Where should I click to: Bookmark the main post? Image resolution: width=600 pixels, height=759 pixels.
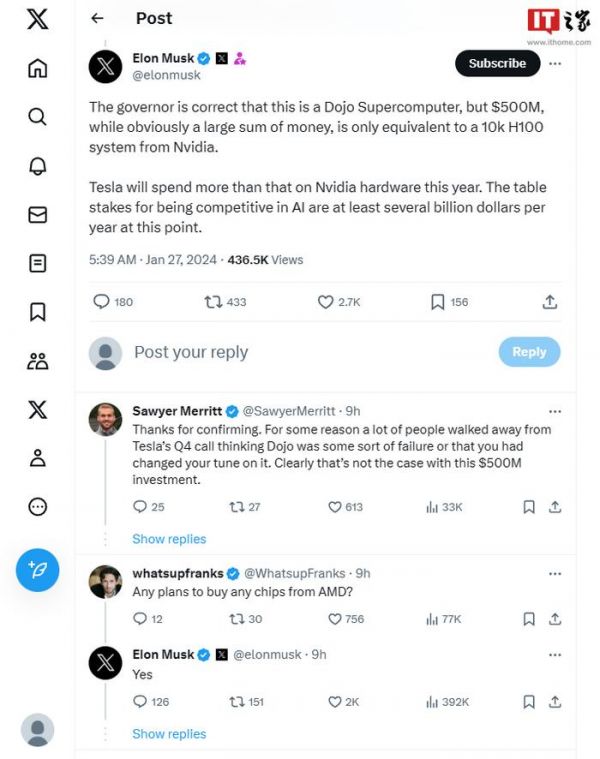pyautogui.click(x=437, y=301)
